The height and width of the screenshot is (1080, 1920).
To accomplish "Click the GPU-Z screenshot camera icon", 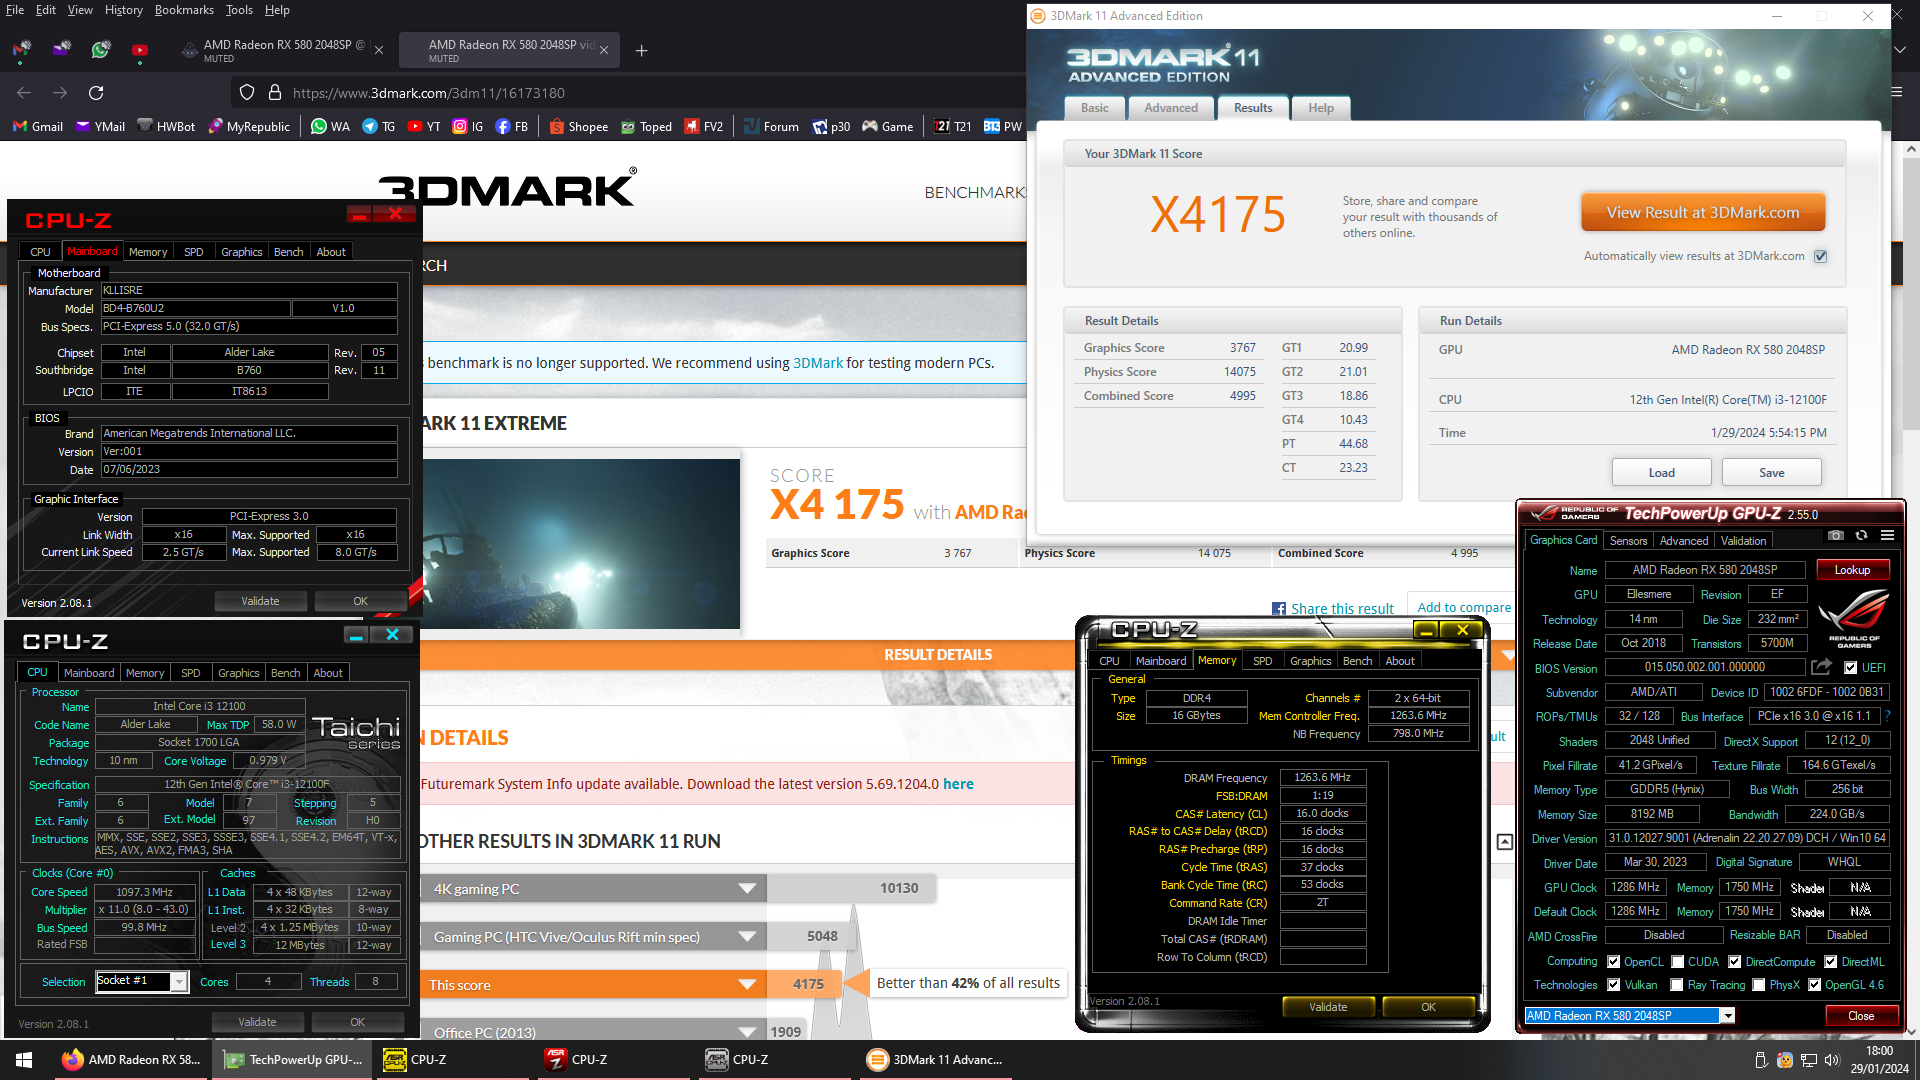I will [1836, 535].
